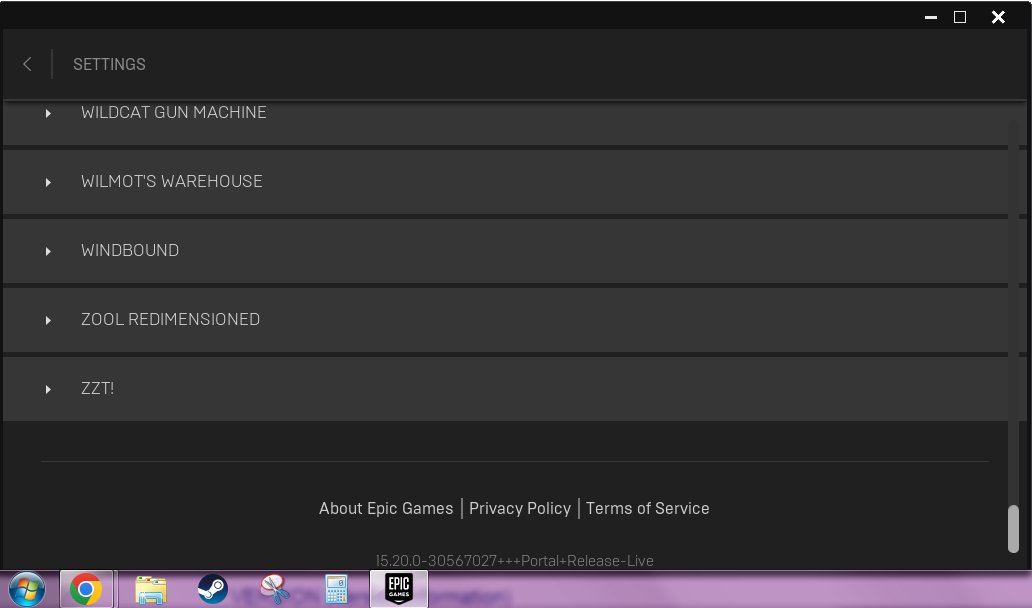Screen dimensions: 1032x608
Task: Open the About Epic Games link
Action: point(386,508)
